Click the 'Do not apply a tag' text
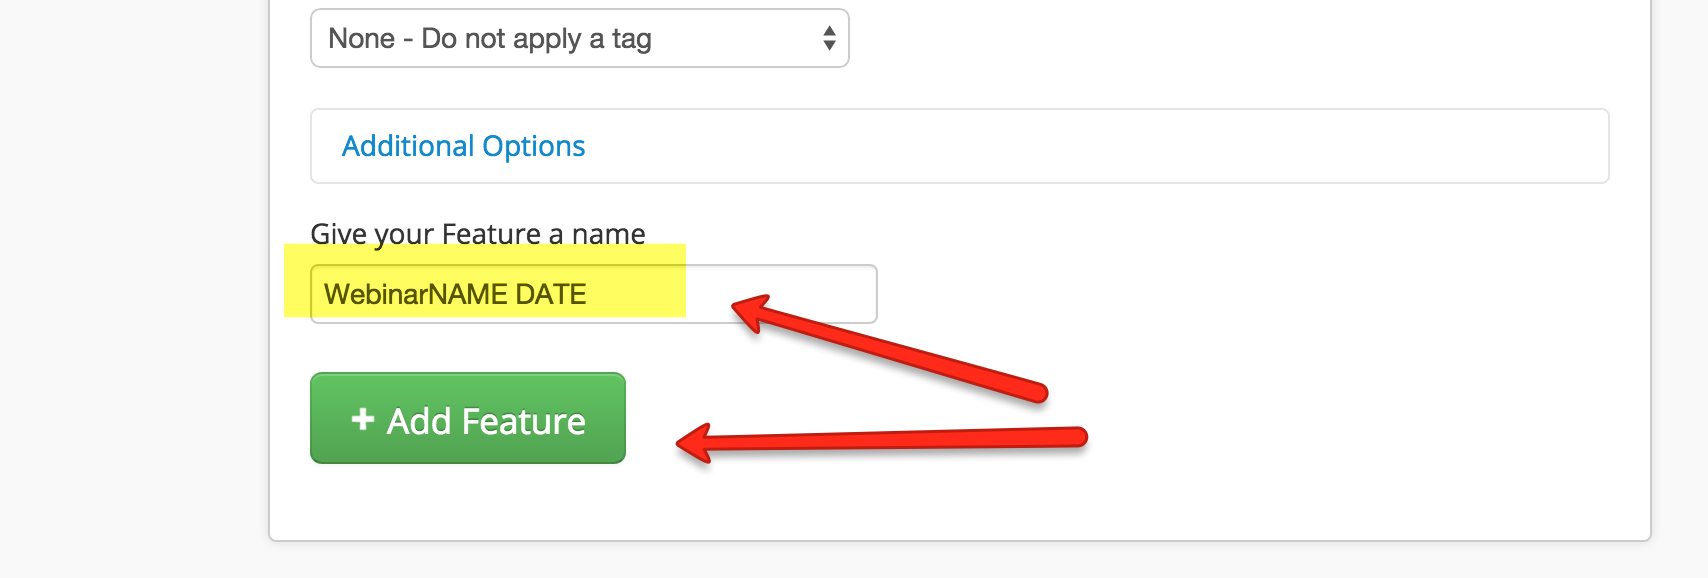The width and height of the screenshot is (1708, 578). tap(536, 38)
